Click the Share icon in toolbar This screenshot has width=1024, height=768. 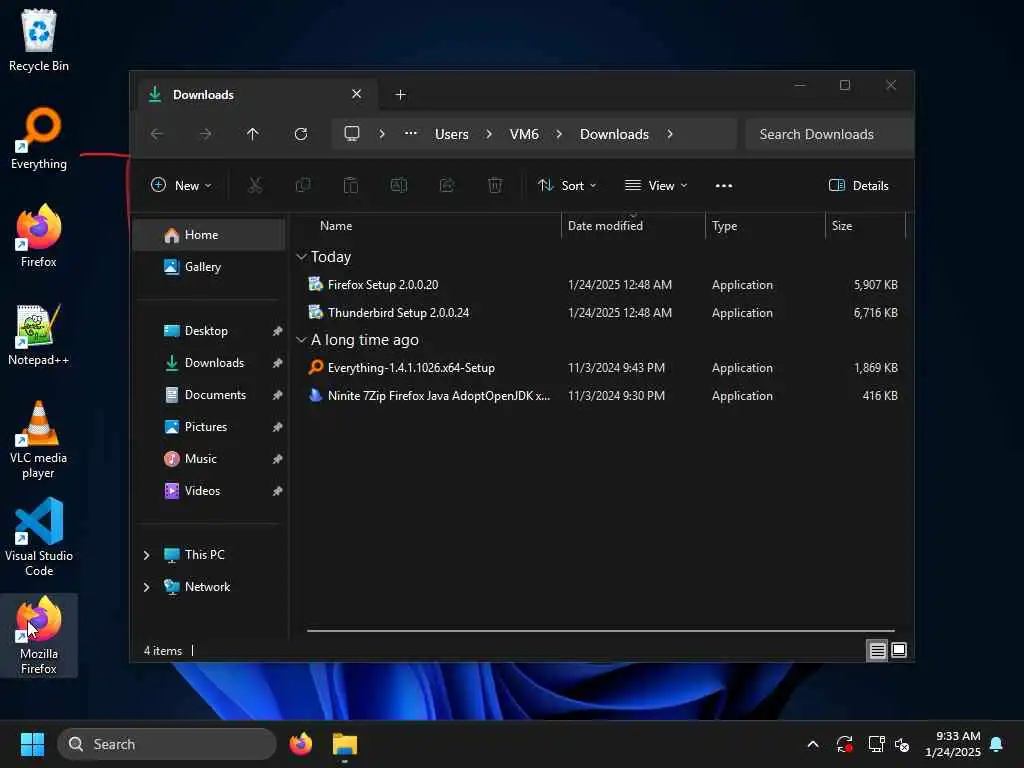[x=447, y=186]
